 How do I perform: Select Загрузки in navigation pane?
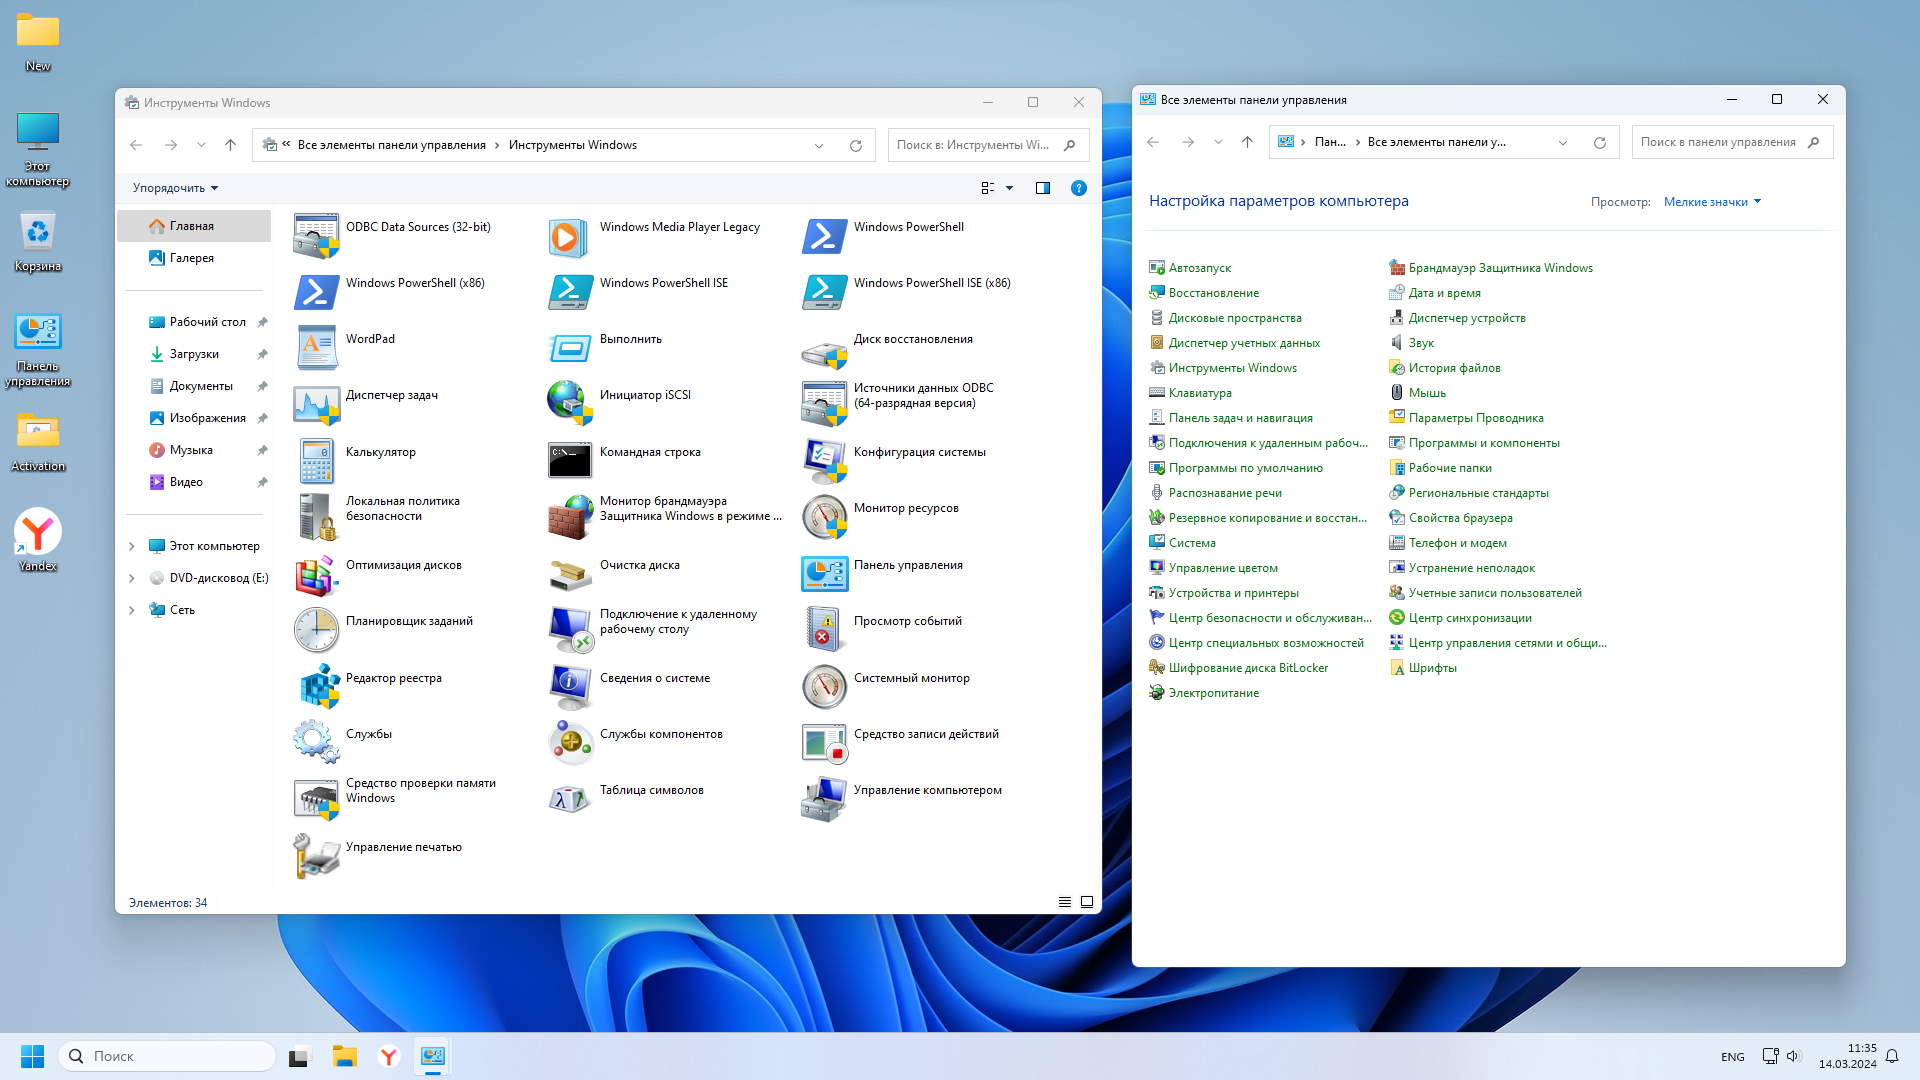pyautogui.click(x=193, y=354)
